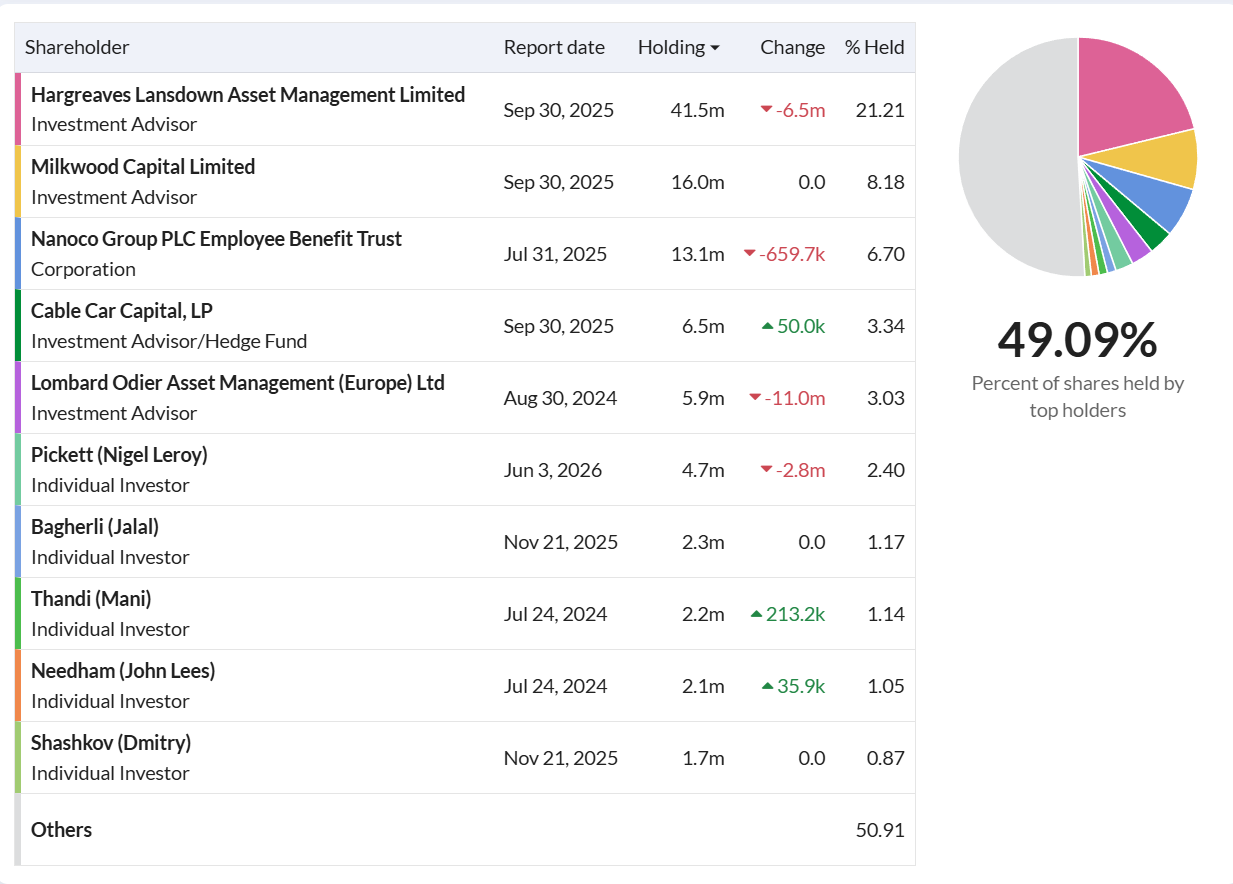Click the pink color bar of Hargreaves row
The width and height of the screenshot is (1233, 884).
click(18, 109)
